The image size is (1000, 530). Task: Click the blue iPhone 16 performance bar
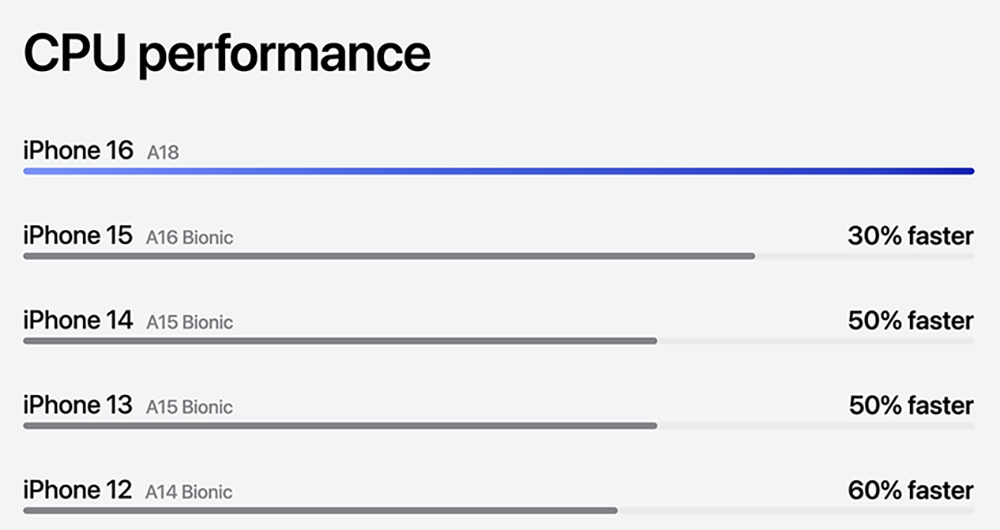(498, 171)
